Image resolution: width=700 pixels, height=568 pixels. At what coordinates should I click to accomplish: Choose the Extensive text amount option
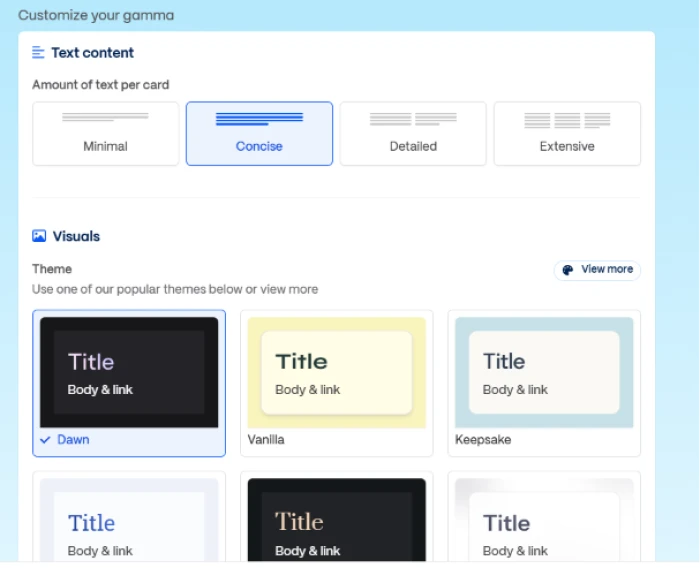567,134
